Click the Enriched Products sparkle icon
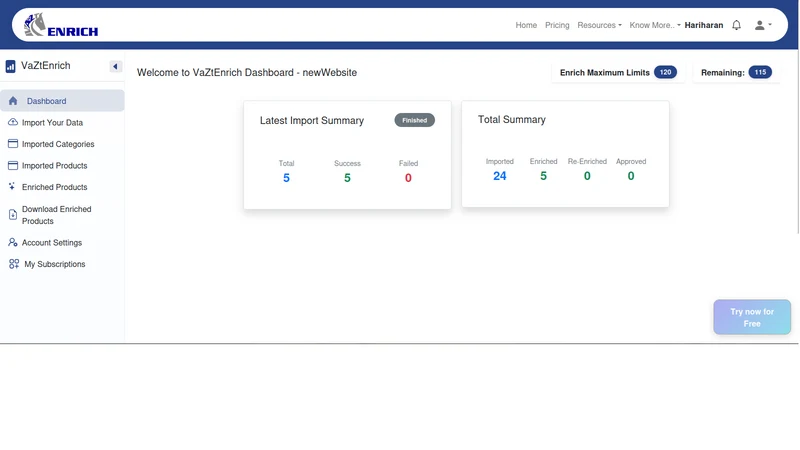Image resolution: width=800 pixels, height=450 pixels. pos(12,187)
